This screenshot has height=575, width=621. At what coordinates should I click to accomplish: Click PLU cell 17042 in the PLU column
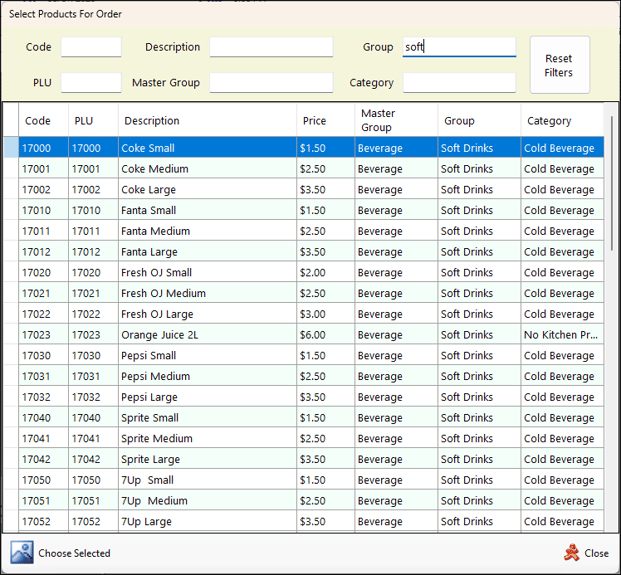[93, 459]
